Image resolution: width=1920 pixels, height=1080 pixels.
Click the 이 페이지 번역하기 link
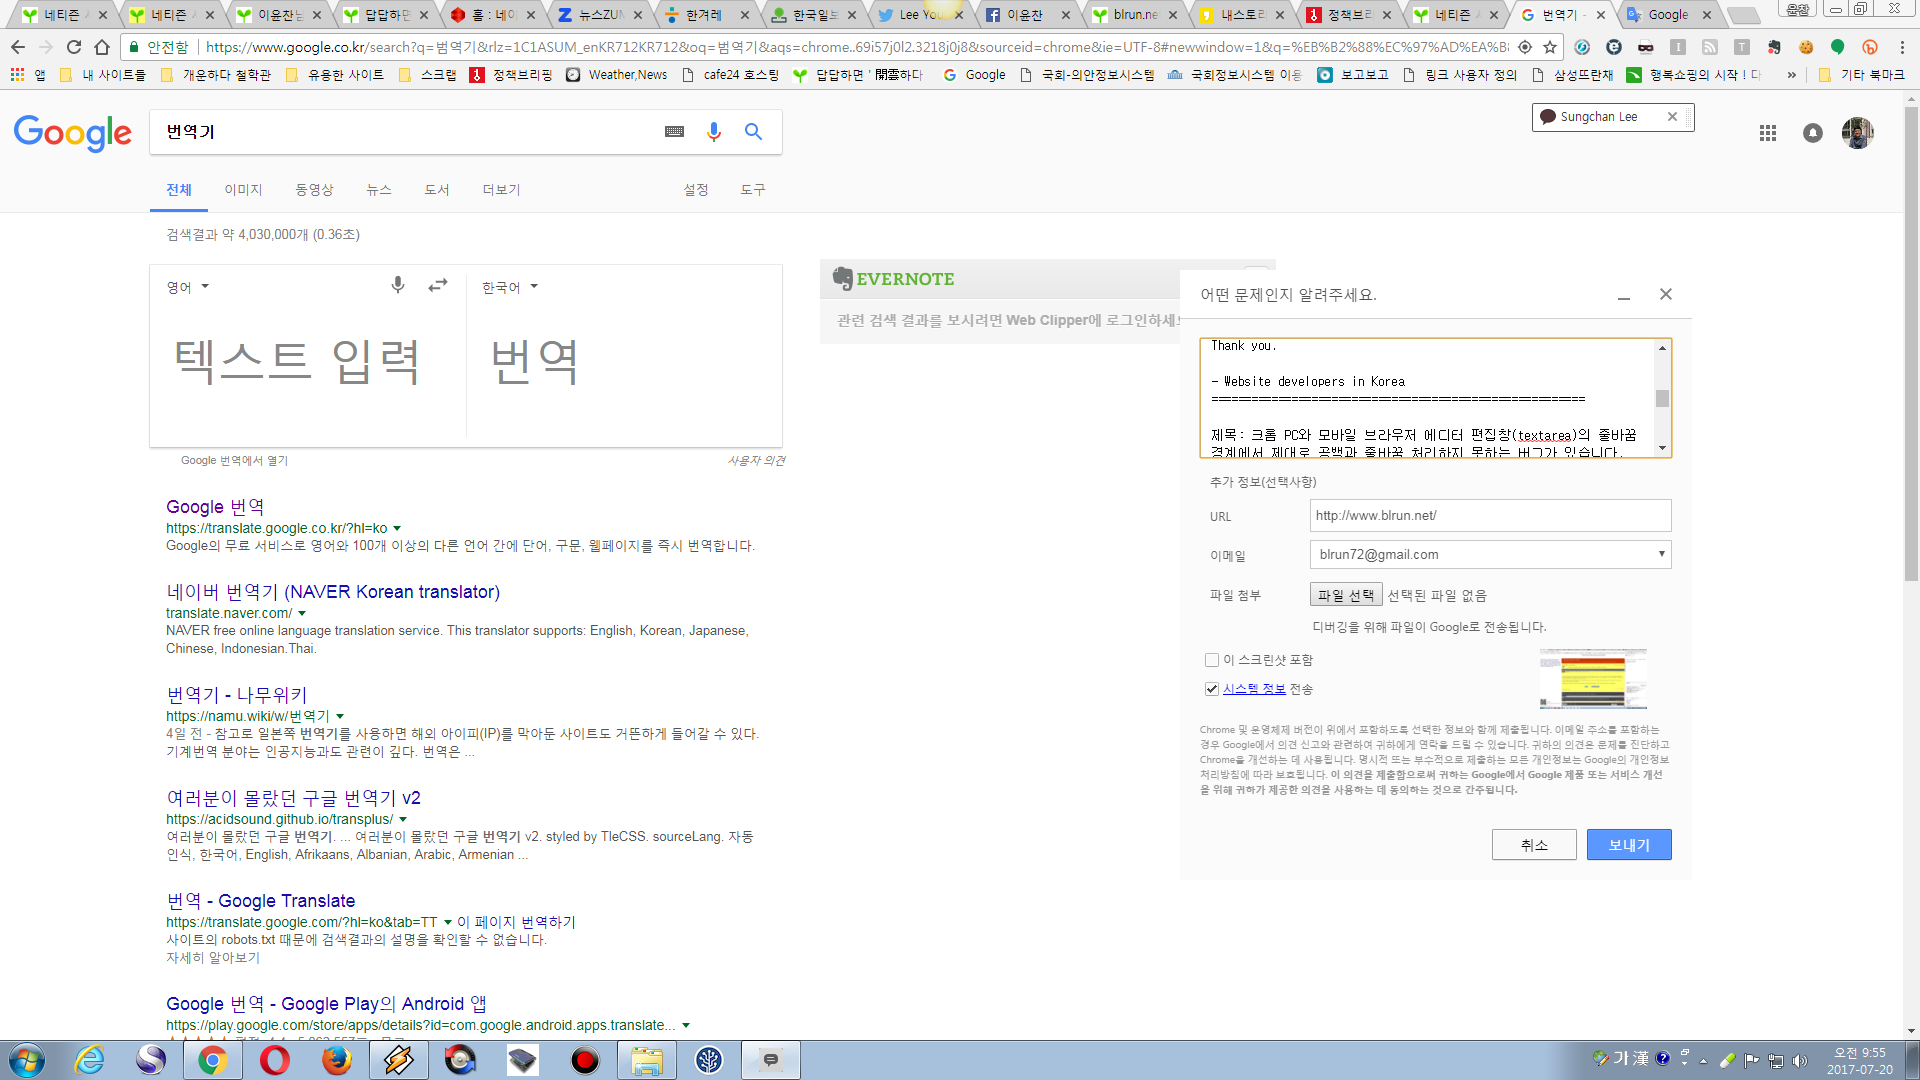pos(516,922)
